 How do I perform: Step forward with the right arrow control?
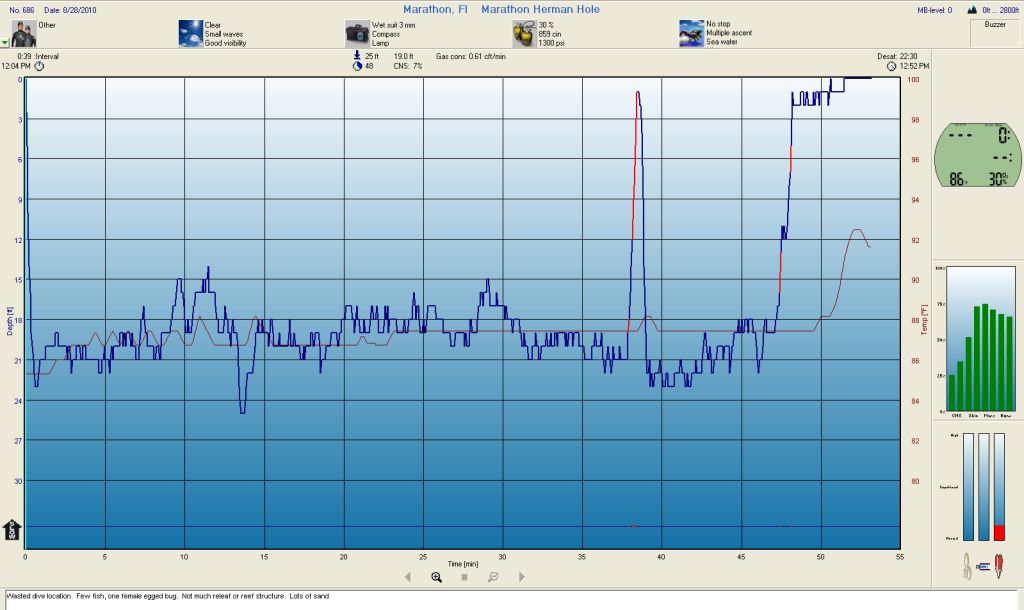click(x=522, y=577)
